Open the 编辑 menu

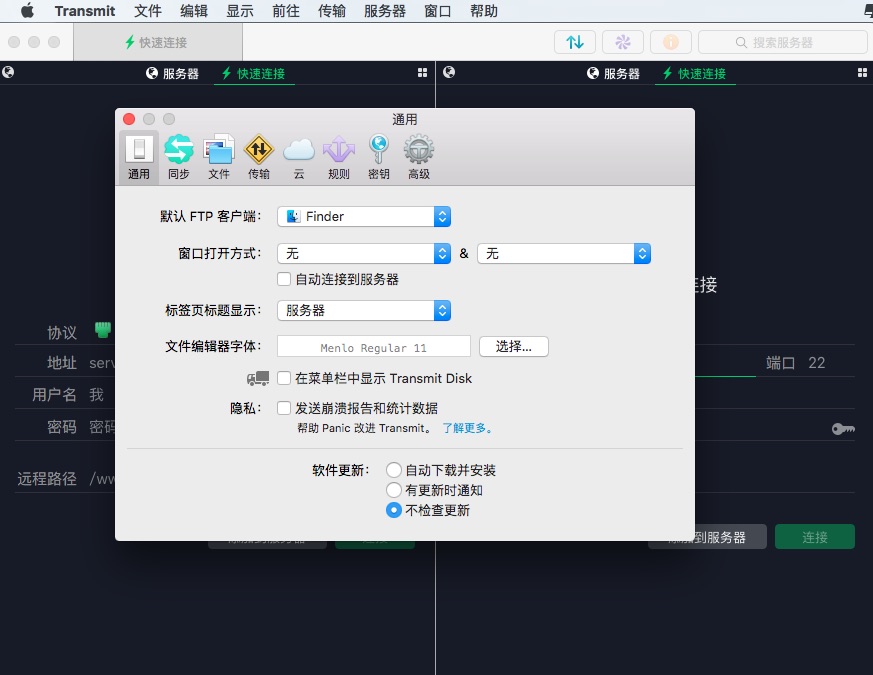(x=194, y=11)
